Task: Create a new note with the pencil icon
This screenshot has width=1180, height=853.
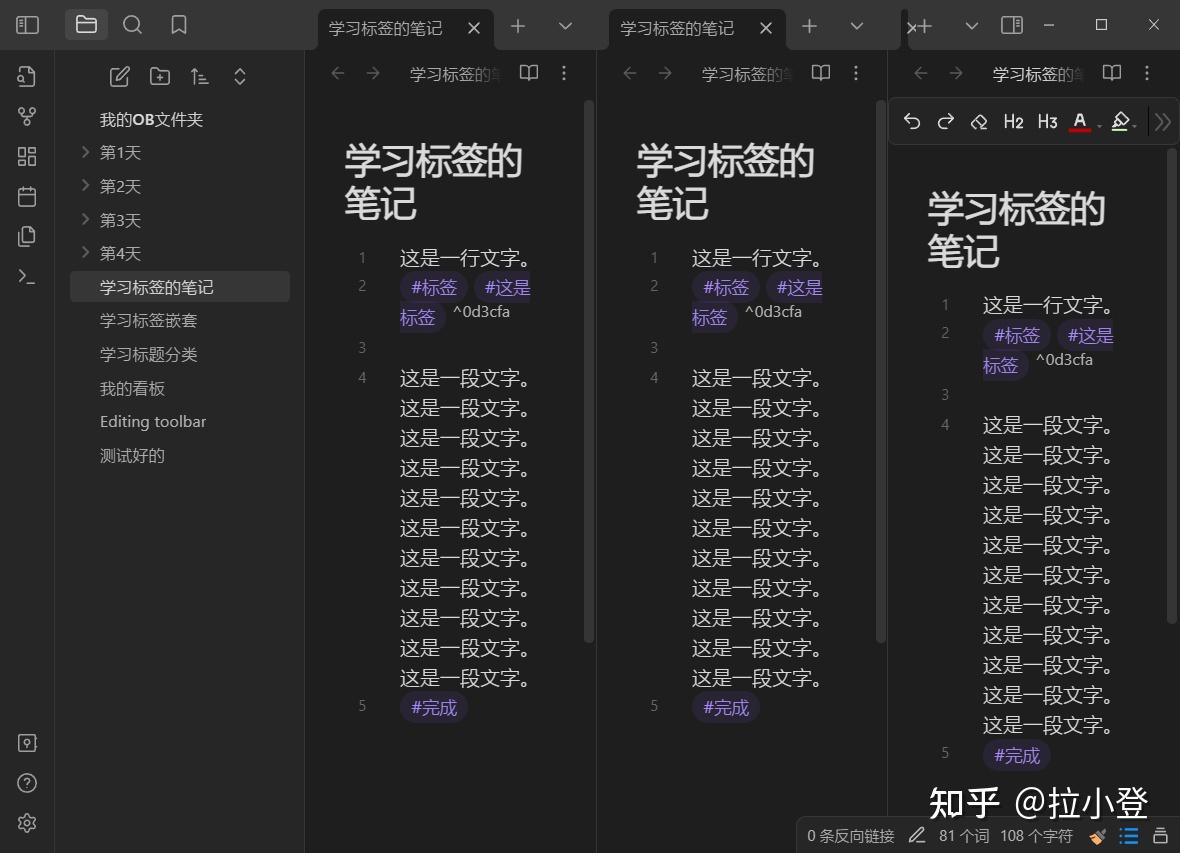Action: [x=119, y=76]
